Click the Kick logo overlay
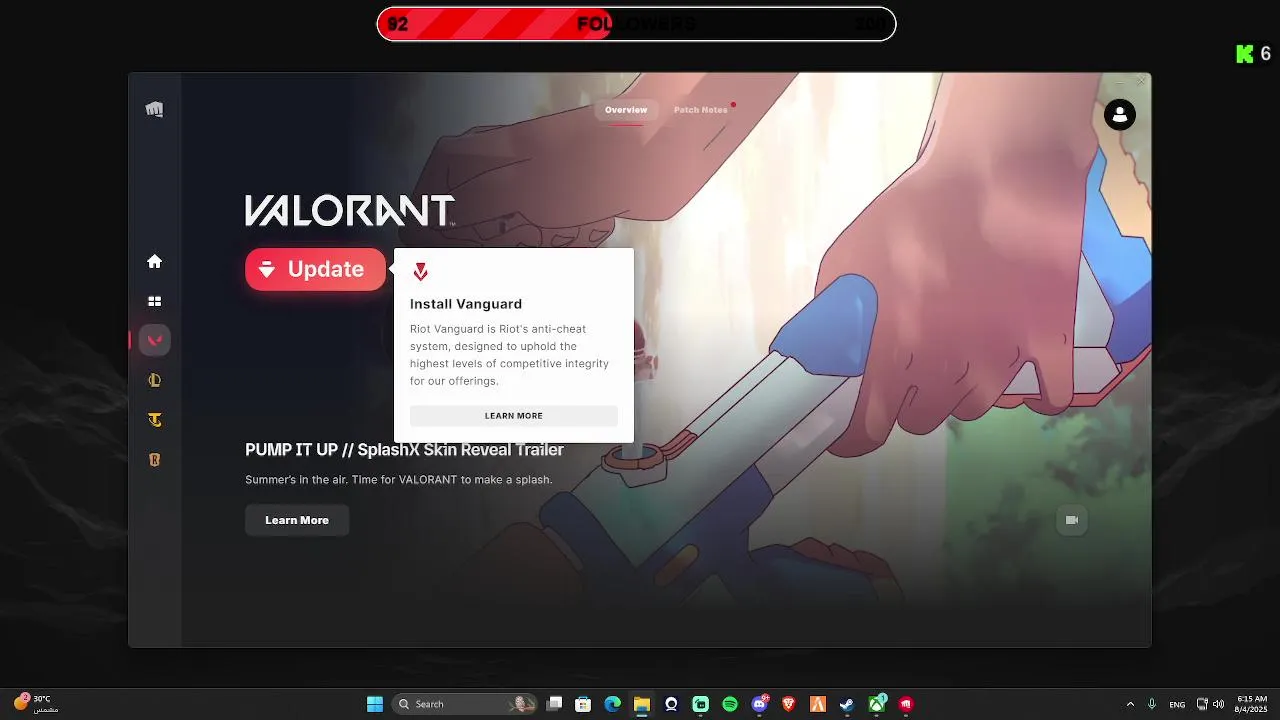The width and height of the screenshot is (1280, 720). (x=1245, y=54)
